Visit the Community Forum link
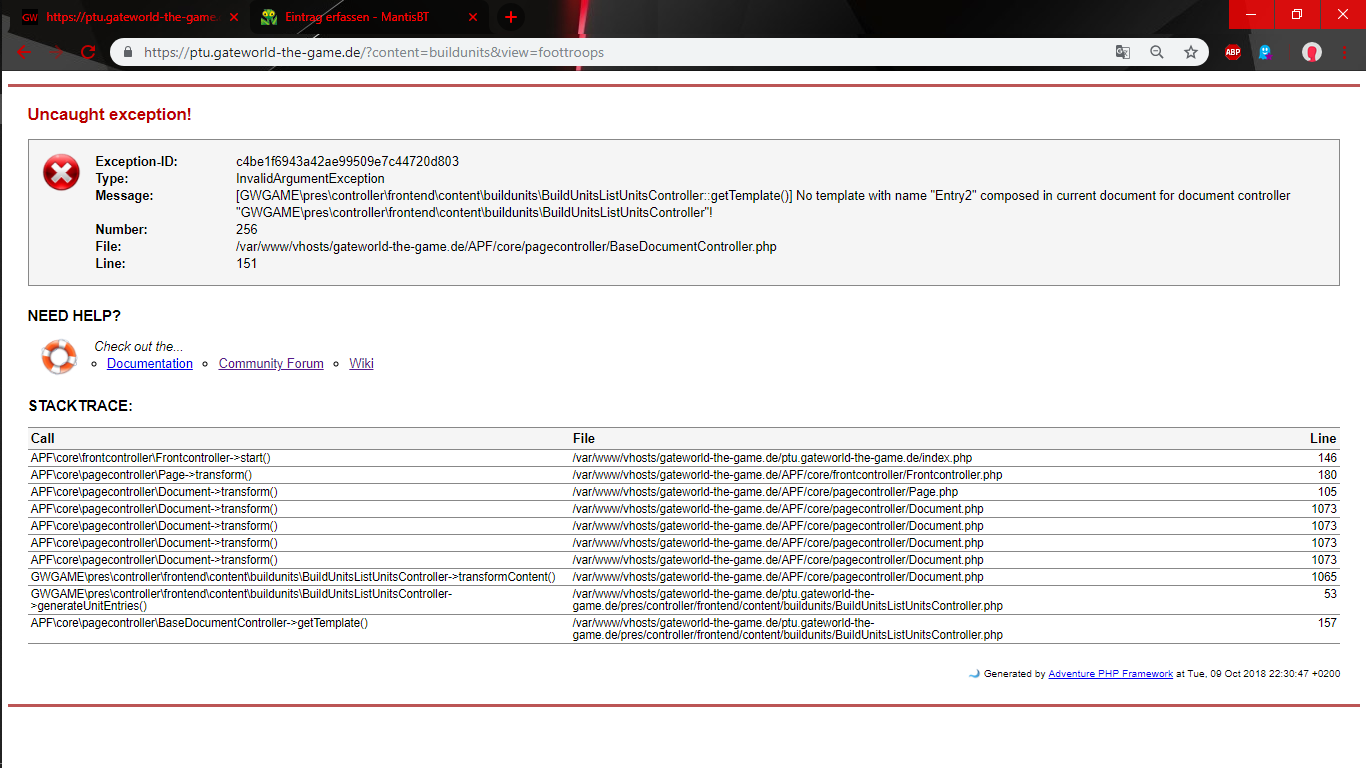 [x=271, y=364]
